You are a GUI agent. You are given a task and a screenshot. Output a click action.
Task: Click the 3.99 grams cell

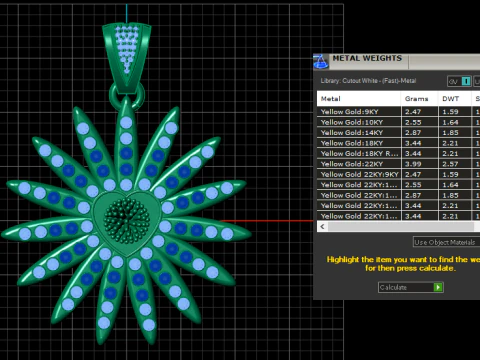pyautogui.click(x=419, y=164)
